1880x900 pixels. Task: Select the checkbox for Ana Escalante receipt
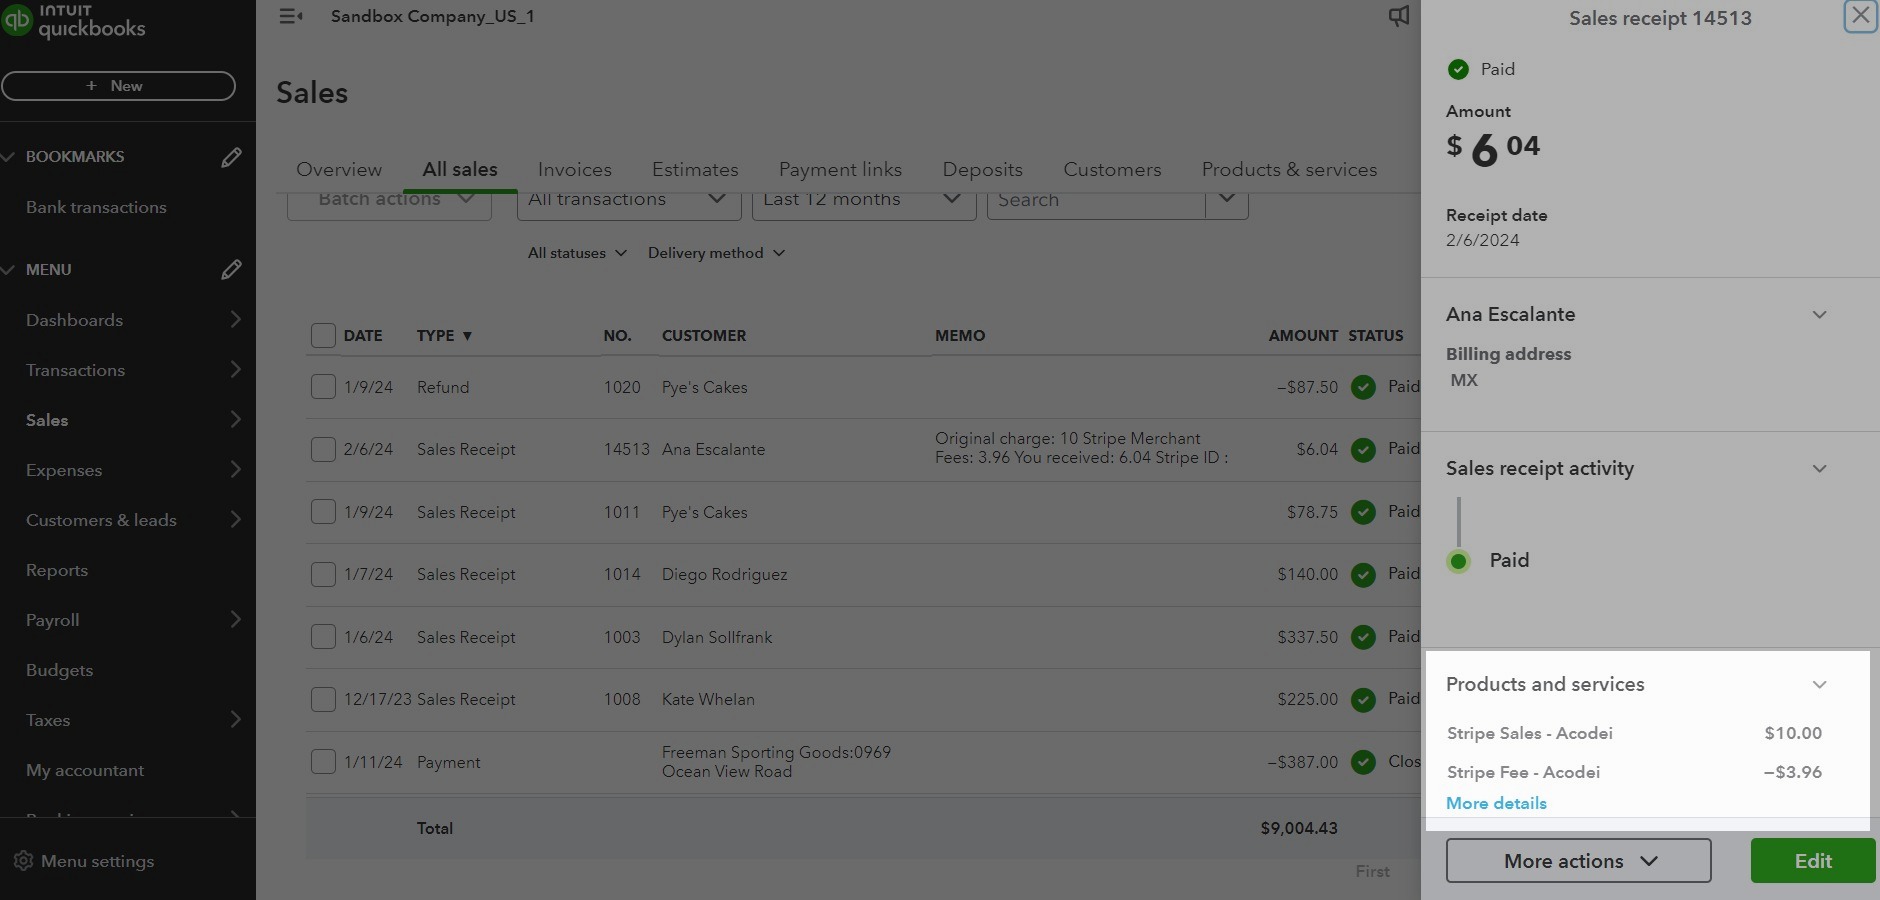(323, 449)
